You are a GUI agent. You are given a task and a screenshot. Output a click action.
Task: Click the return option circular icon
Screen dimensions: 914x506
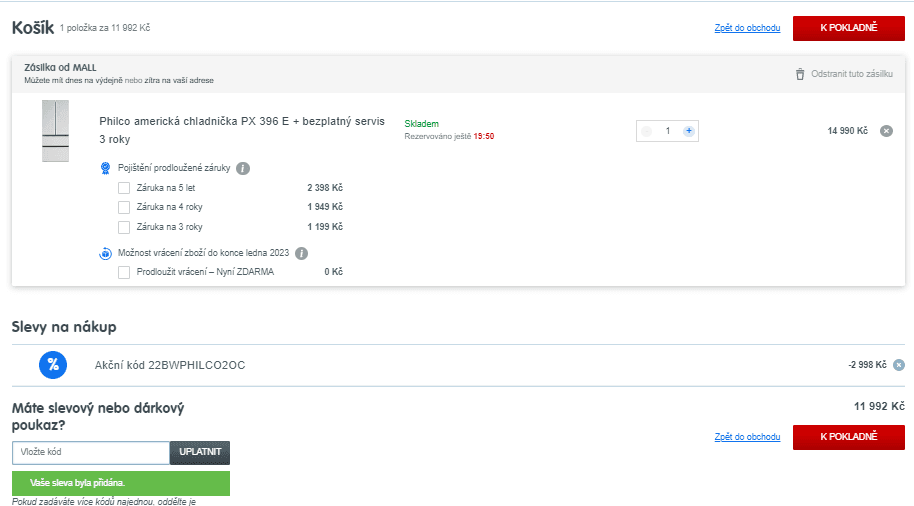pos(105,254)
